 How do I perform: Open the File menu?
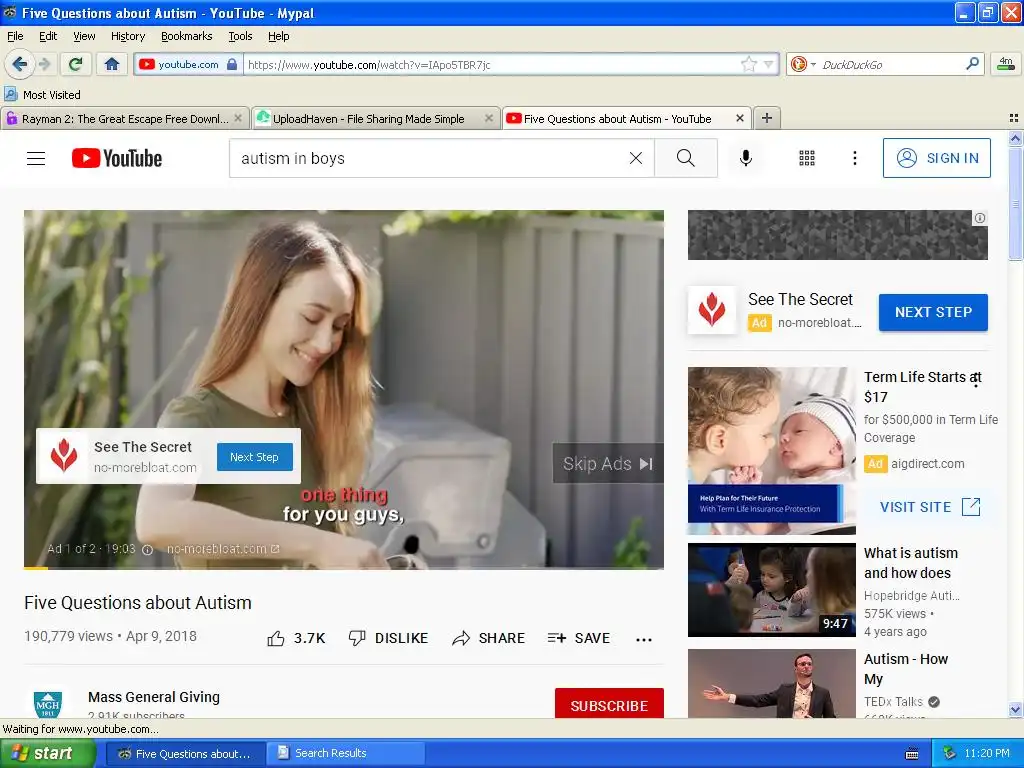pos(15,36)
